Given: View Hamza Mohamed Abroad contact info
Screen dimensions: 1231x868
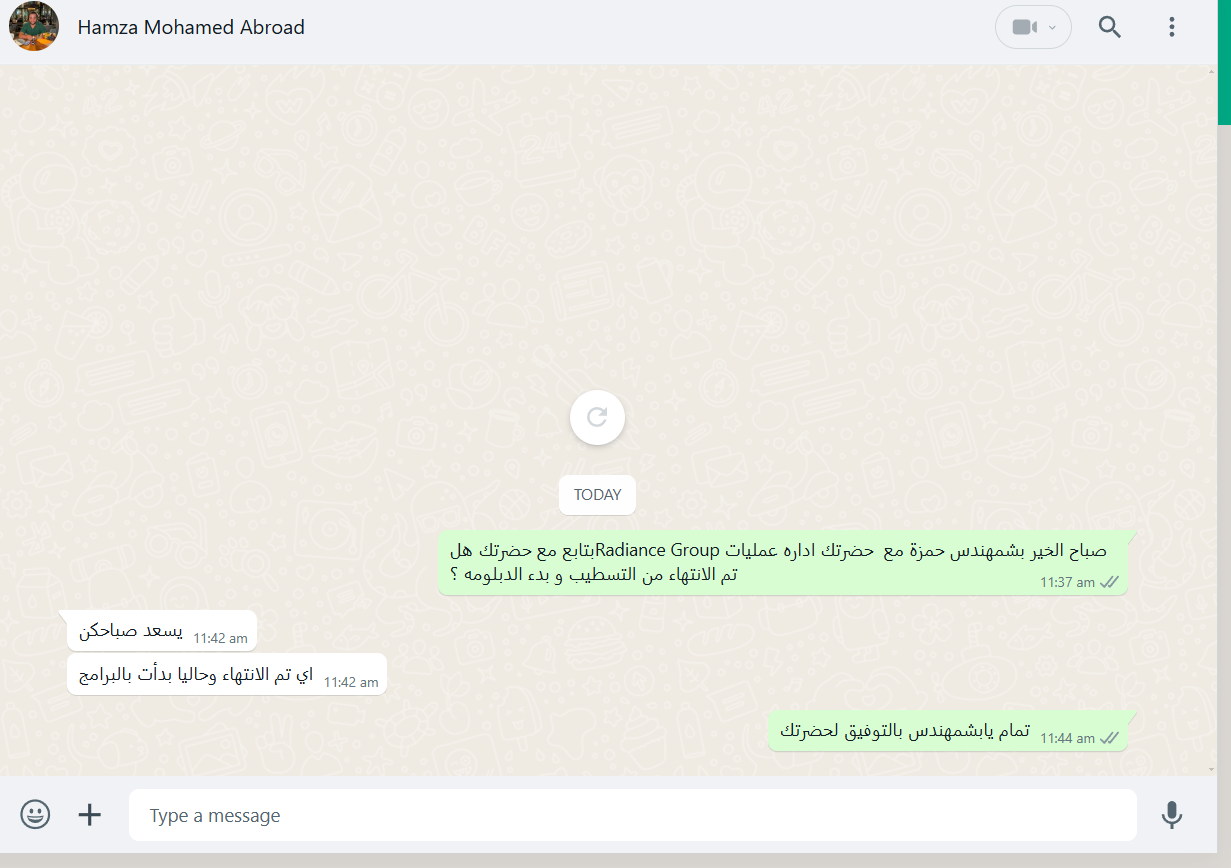Looking at the screenshot, I should point(191,27).
